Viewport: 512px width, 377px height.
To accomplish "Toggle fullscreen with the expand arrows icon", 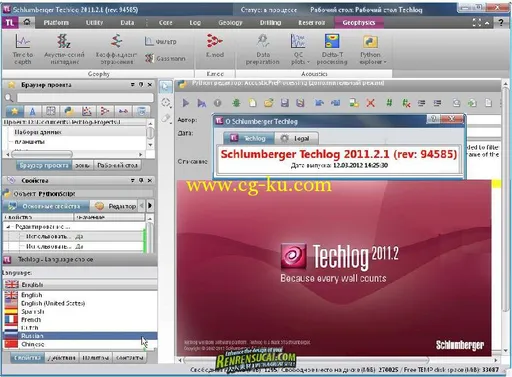I will (x=477, y=22).
